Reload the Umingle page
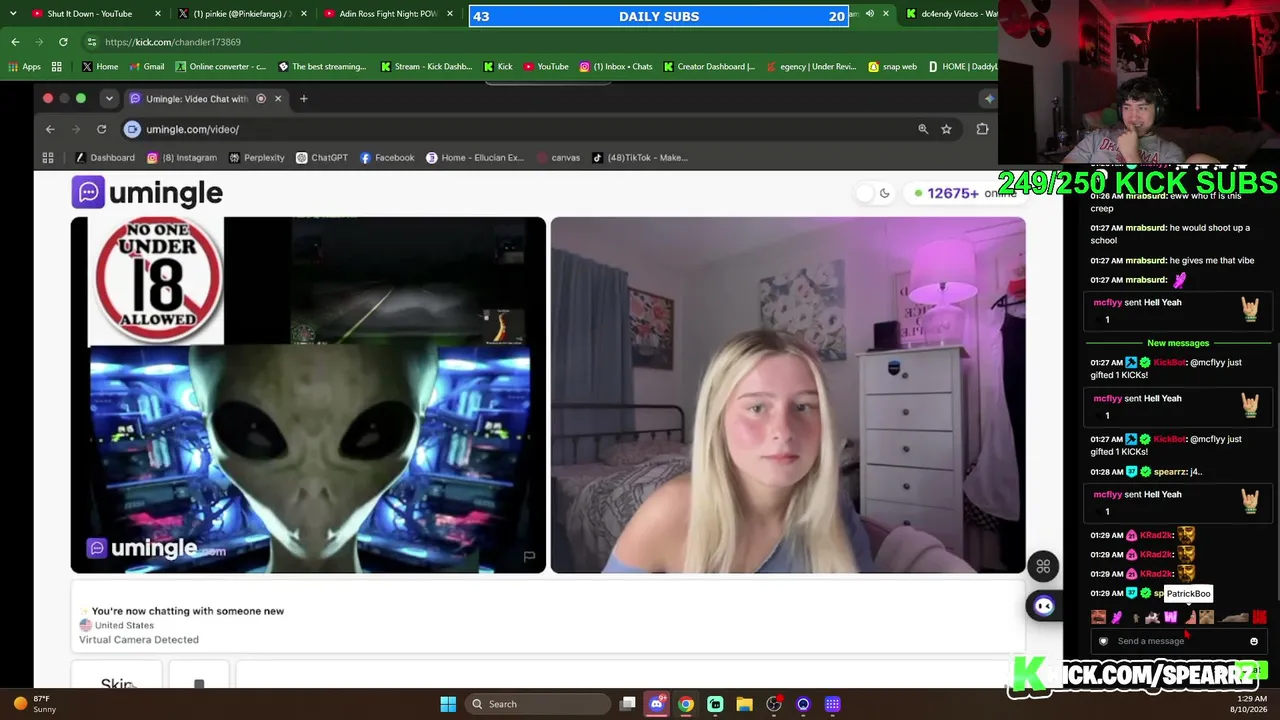Image resolution: width=1280 pixels, height=720 pixels. click(101, 129)
